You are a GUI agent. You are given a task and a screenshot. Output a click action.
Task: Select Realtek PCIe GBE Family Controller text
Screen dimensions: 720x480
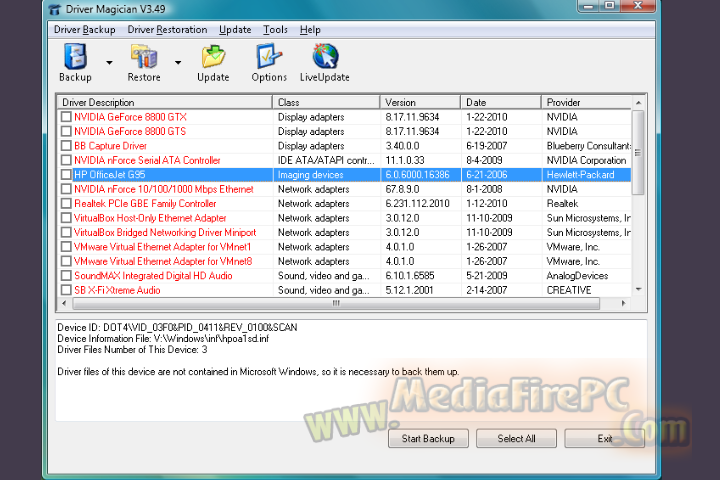point(145,203)
